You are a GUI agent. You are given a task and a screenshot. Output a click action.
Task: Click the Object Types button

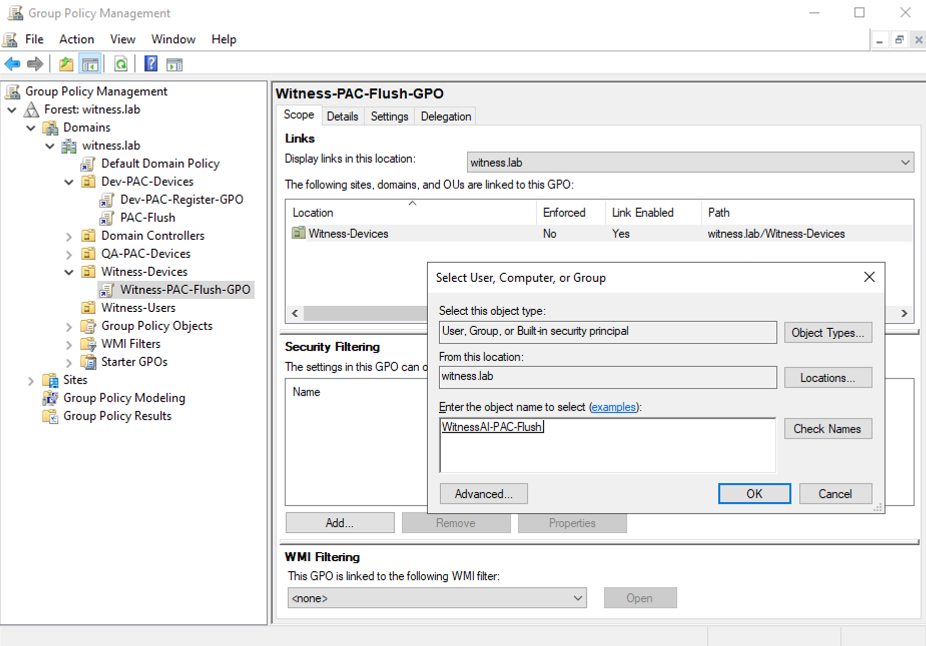click(828, 332)
